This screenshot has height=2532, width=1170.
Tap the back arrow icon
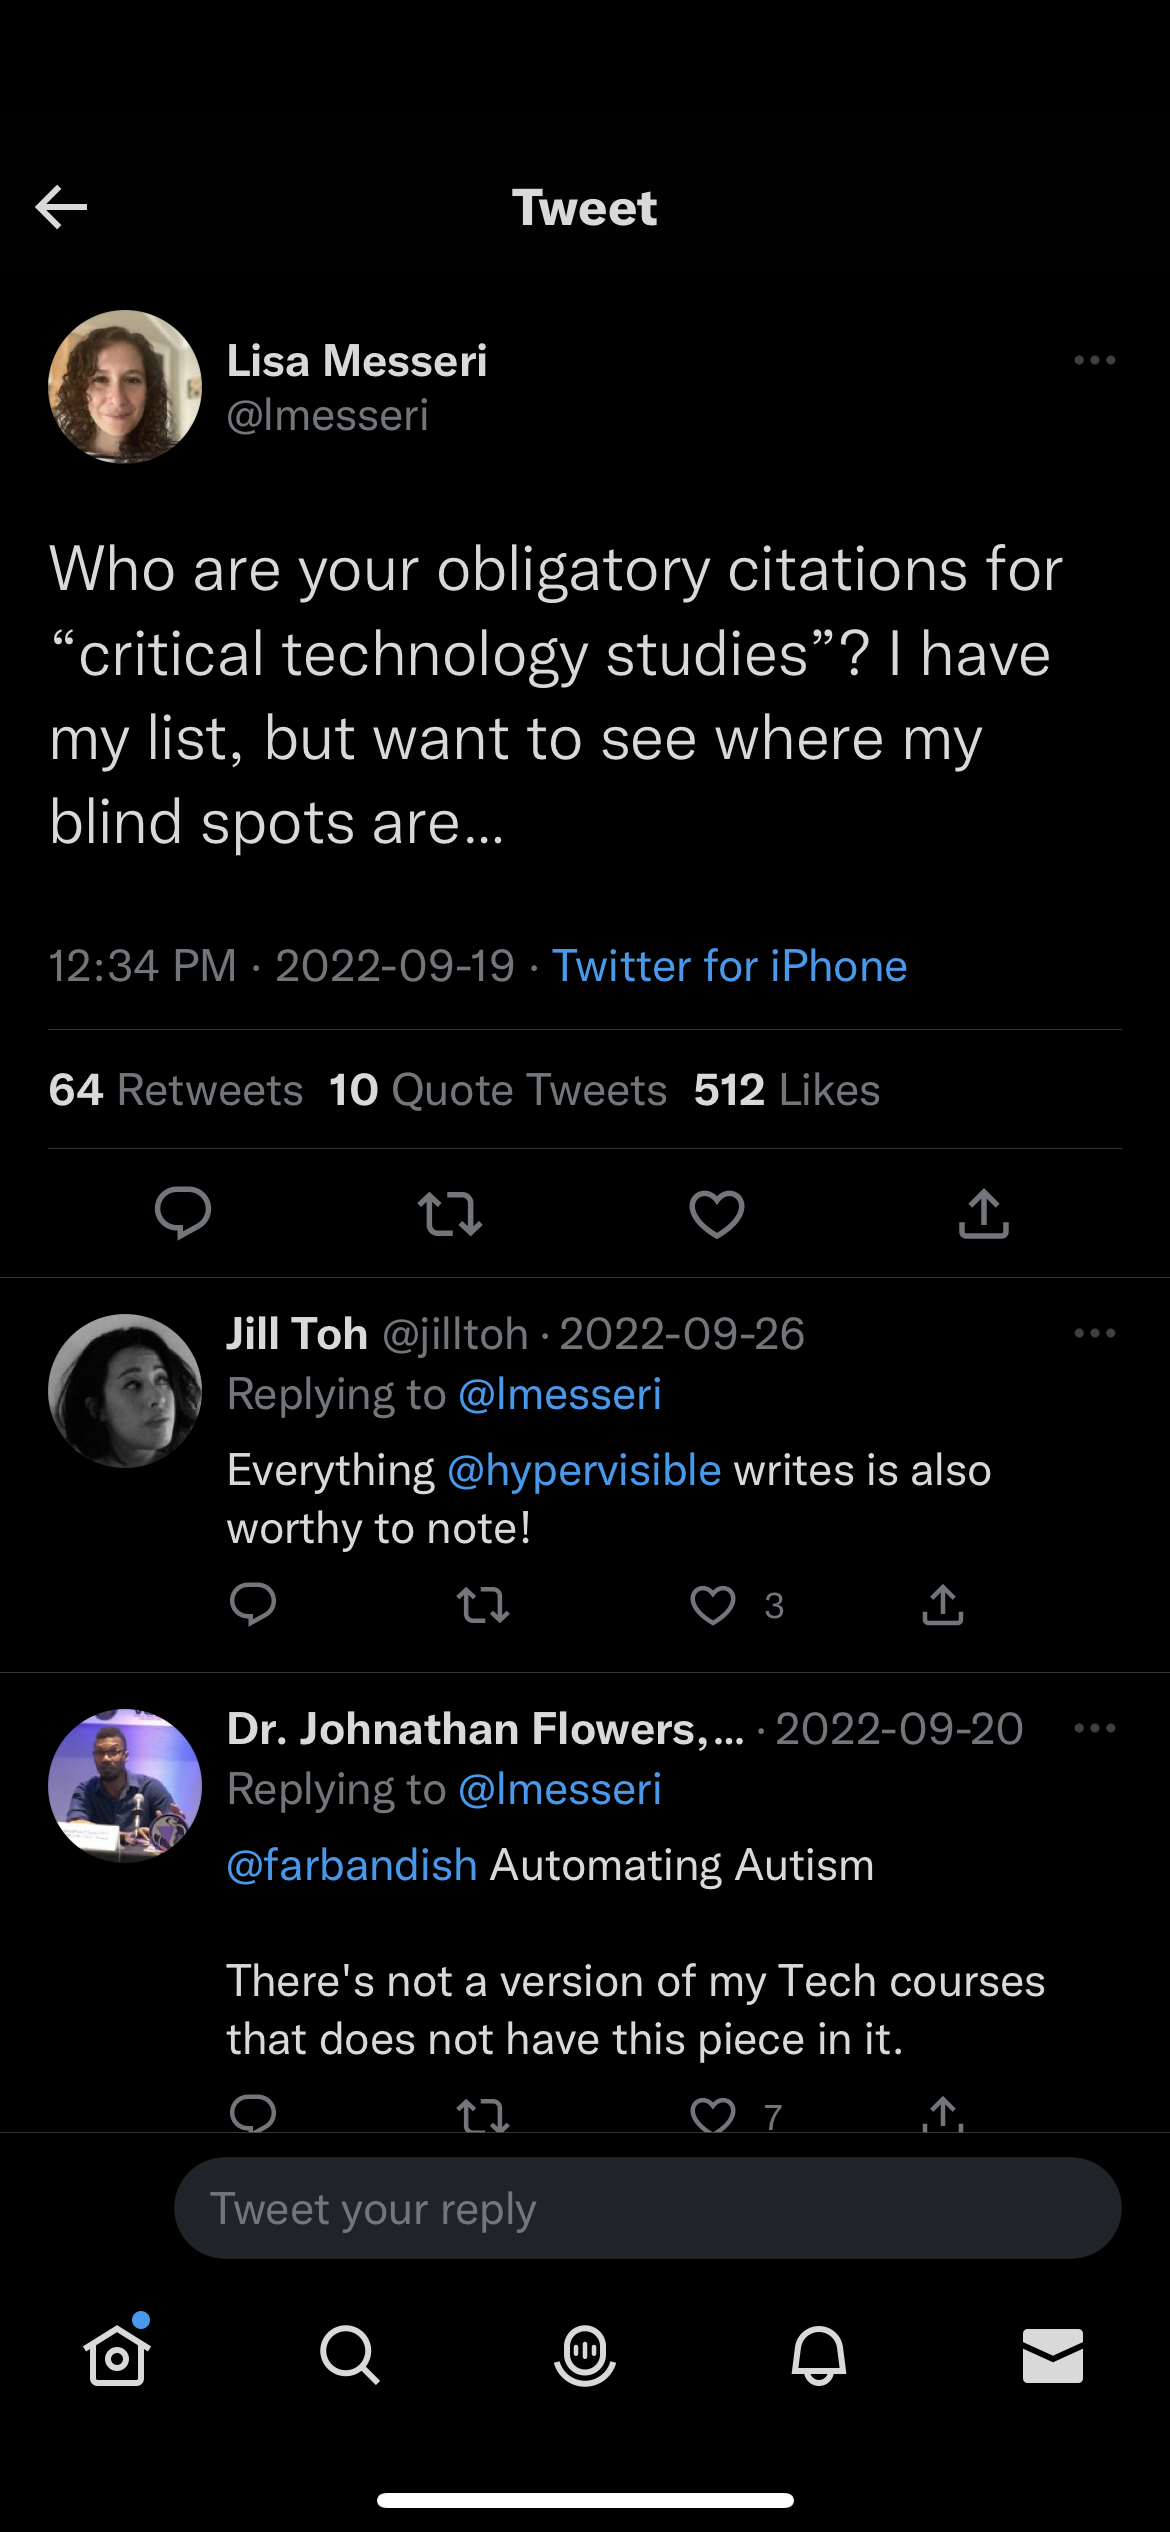tap(62, 207)
